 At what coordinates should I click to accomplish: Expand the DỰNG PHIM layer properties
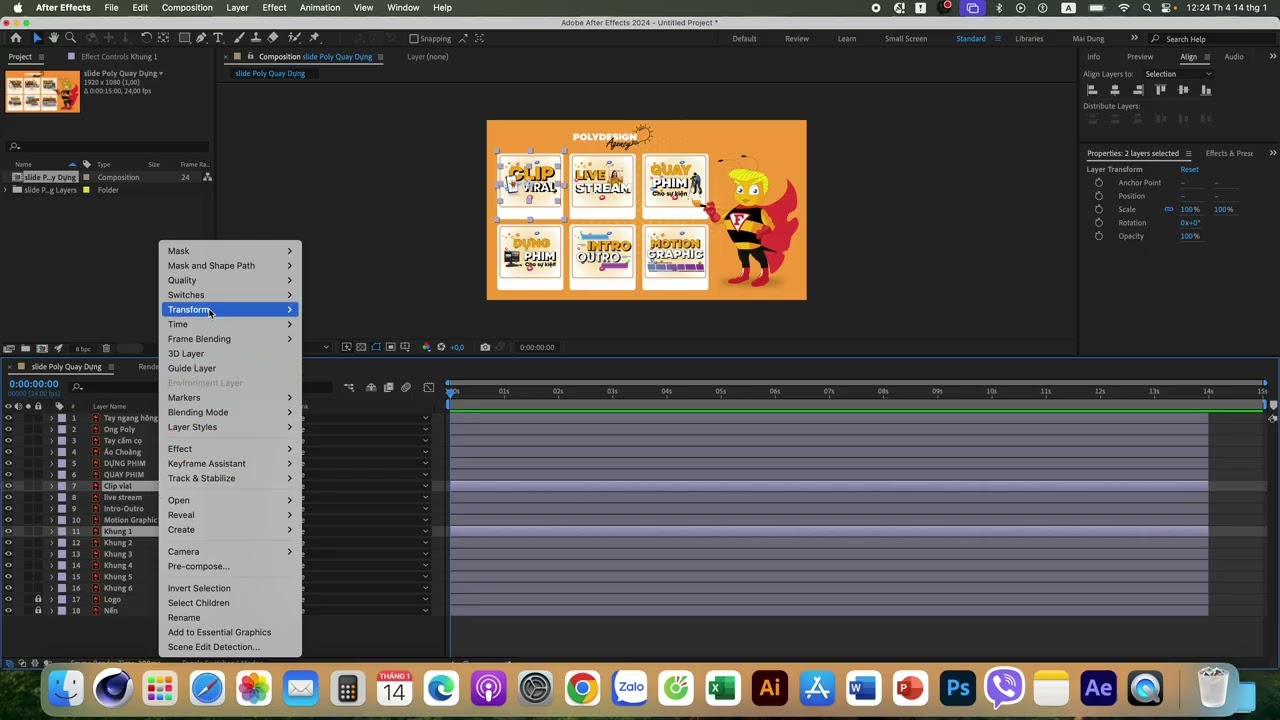point(51,463)
